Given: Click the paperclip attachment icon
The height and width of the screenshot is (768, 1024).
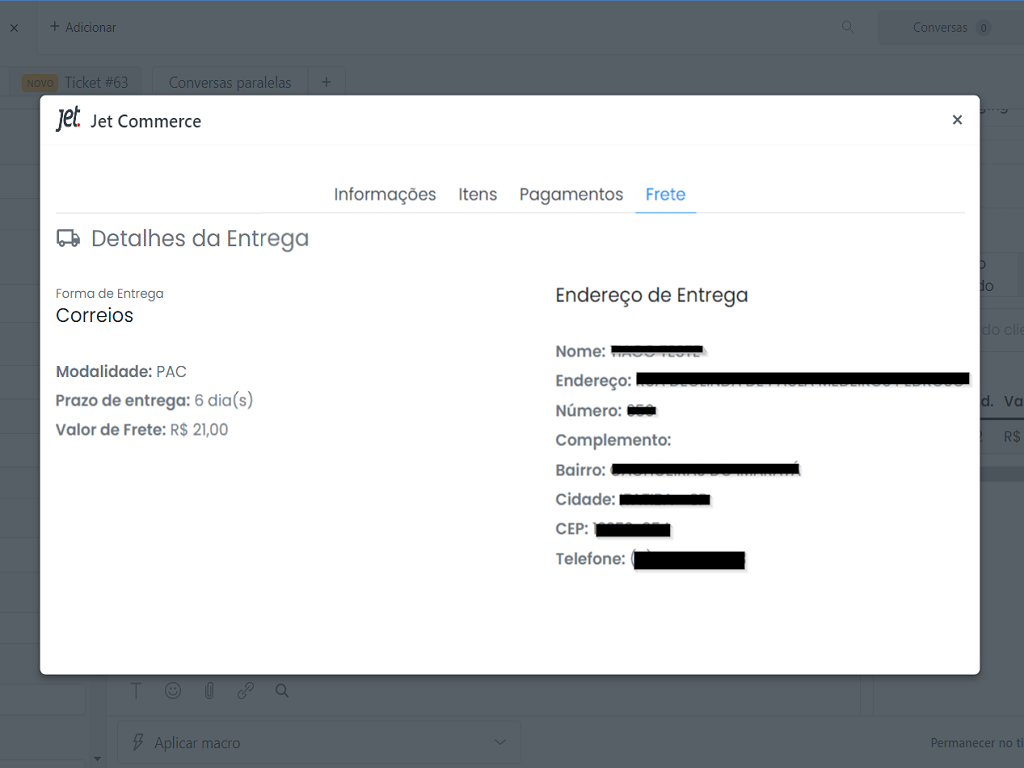Looking at the screenshot, I should click(209, 690).
